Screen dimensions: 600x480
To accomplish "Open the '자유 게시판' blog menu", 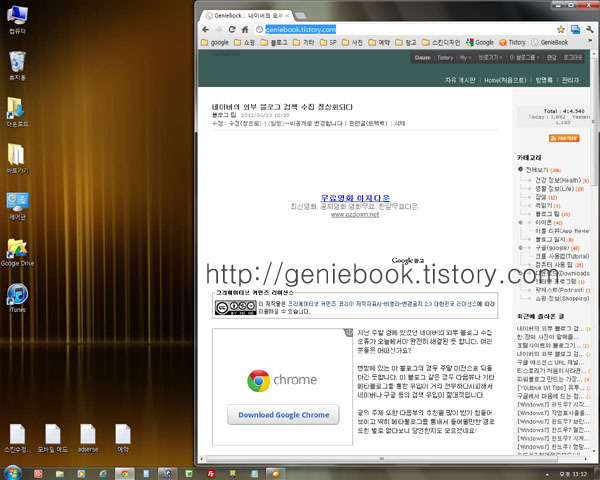I will (460, 80).
